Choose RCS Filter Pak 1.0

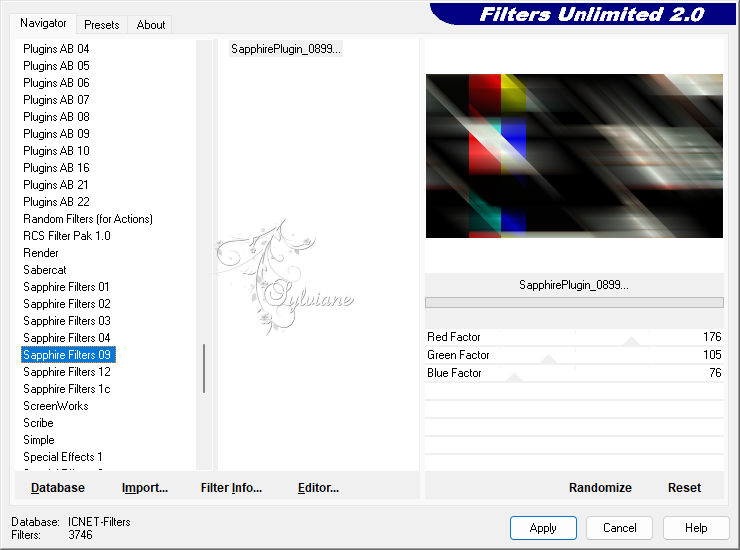67,236
